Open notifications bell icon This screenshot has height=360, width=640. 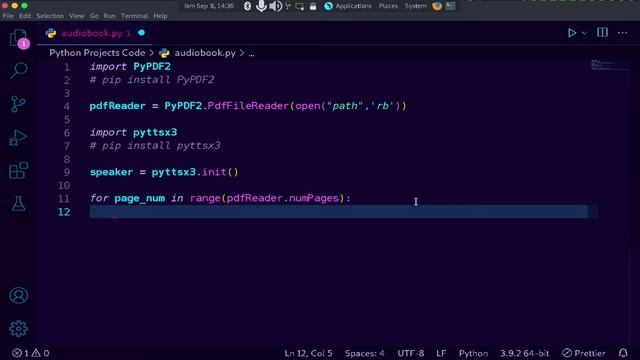tap(623, 353)
